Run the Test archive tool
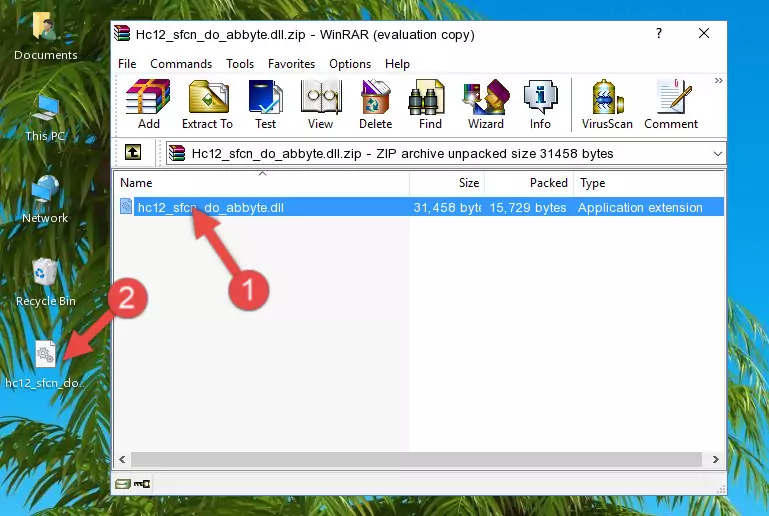The width and height of the screenshot is (769, 516). pyautogui.click(x=265, y=104)
